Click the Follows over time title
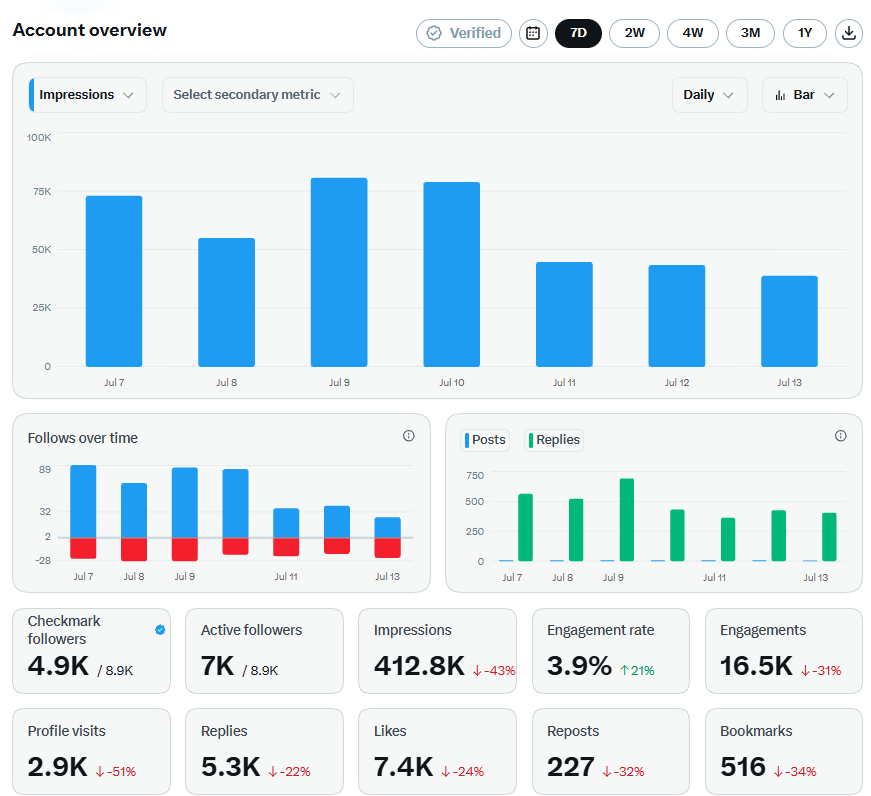 [83, 438]
